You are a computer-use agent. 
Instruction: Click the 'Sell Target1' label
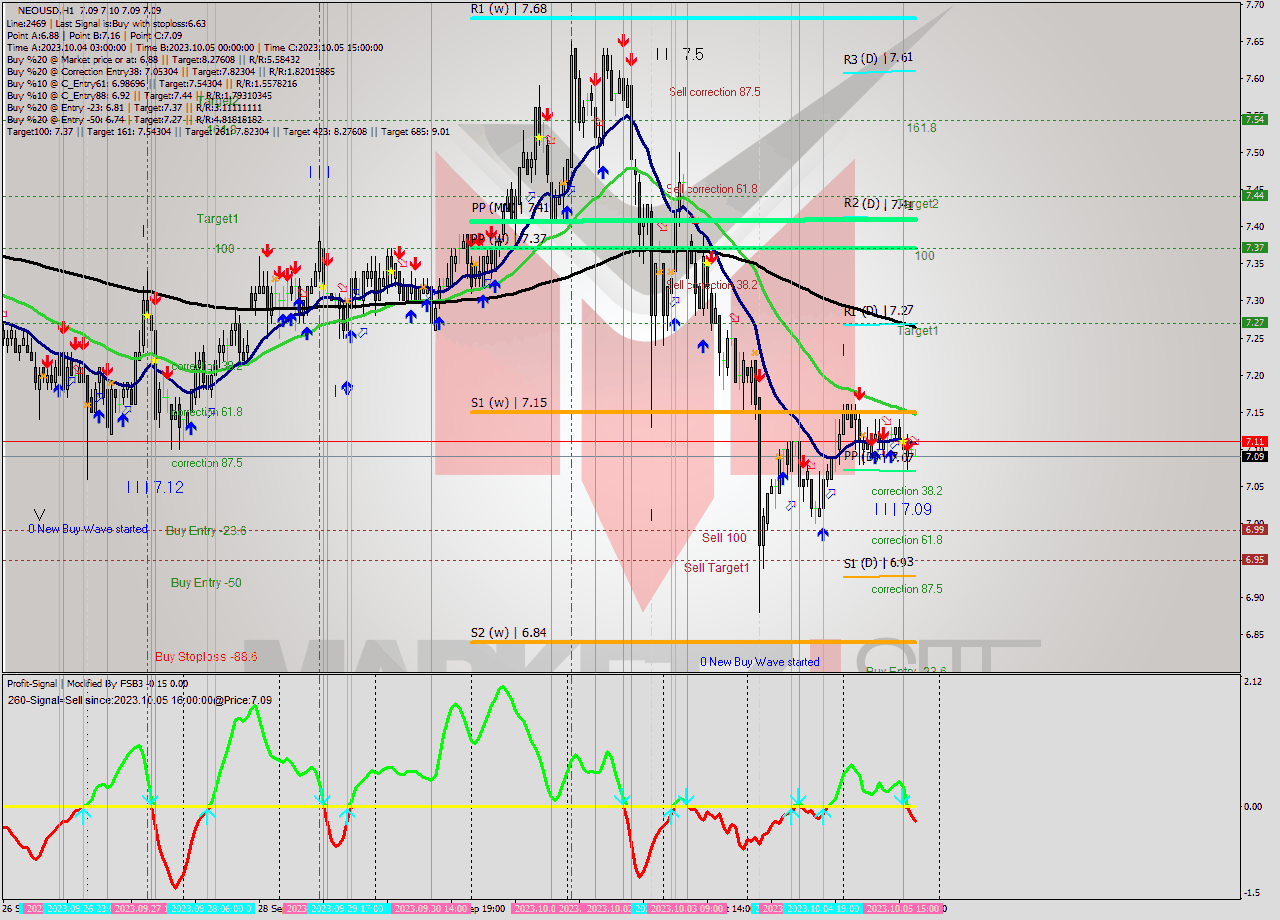pyautogui.click(x=717, y=568)
